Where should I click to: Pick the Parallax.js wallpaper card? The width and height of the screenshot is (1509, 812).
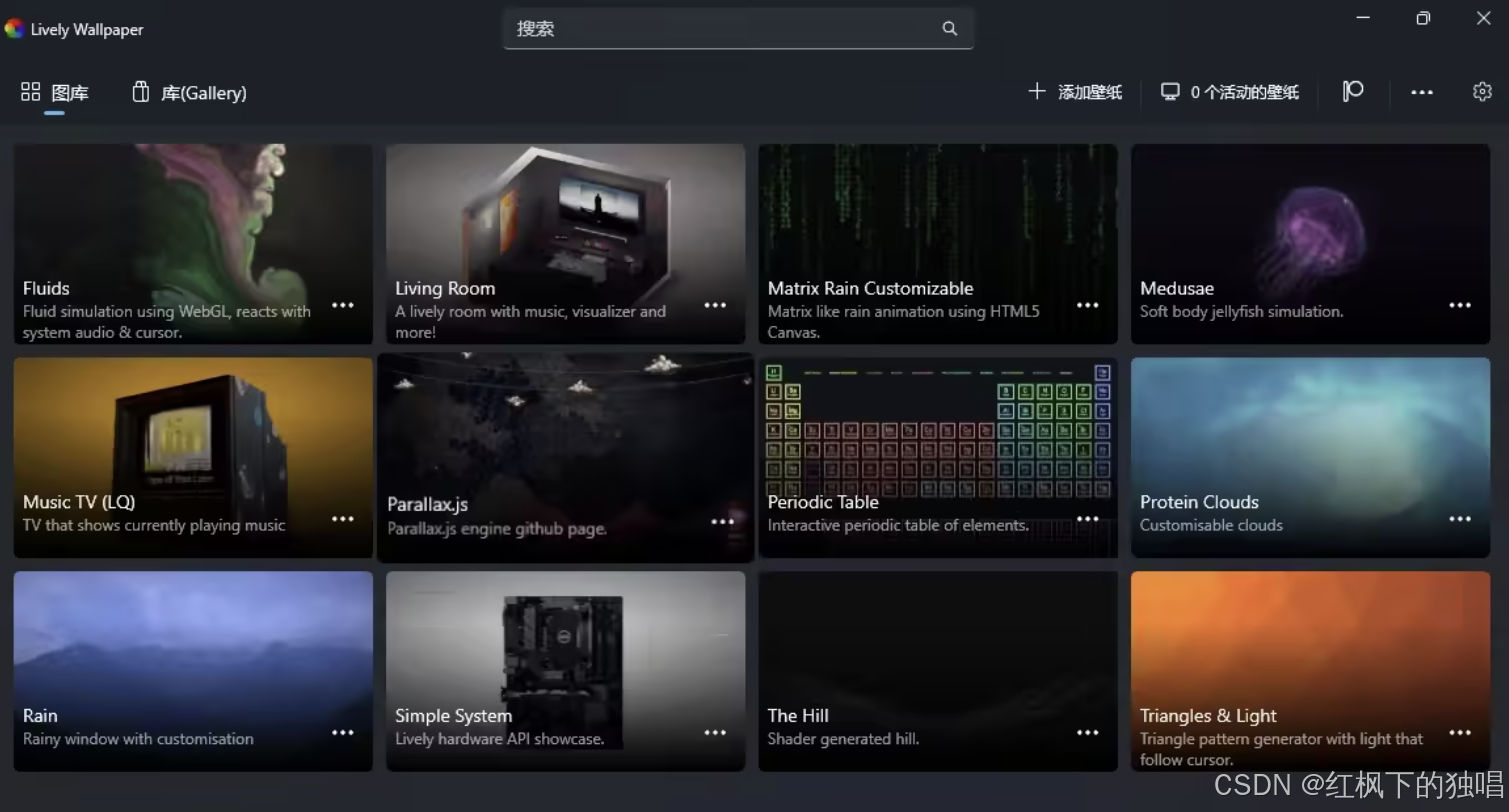(566, 458)
